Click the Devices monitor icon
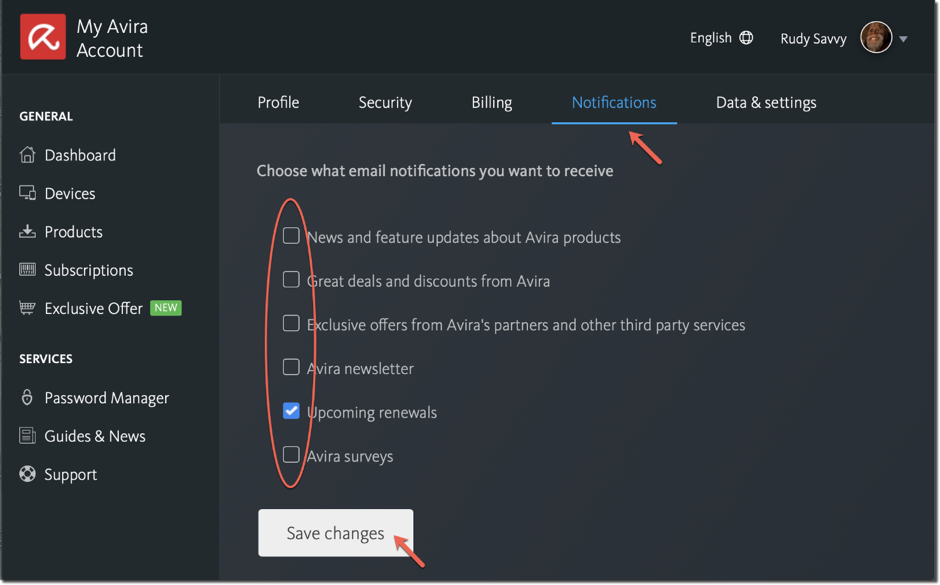The height and width of the screenshot is (585, 940). 27,193
